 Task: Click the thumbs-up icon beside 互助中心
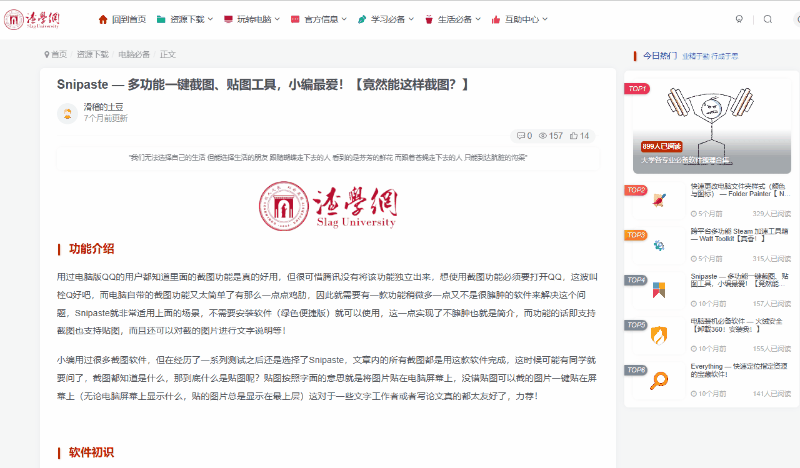[x=495, y=19]
